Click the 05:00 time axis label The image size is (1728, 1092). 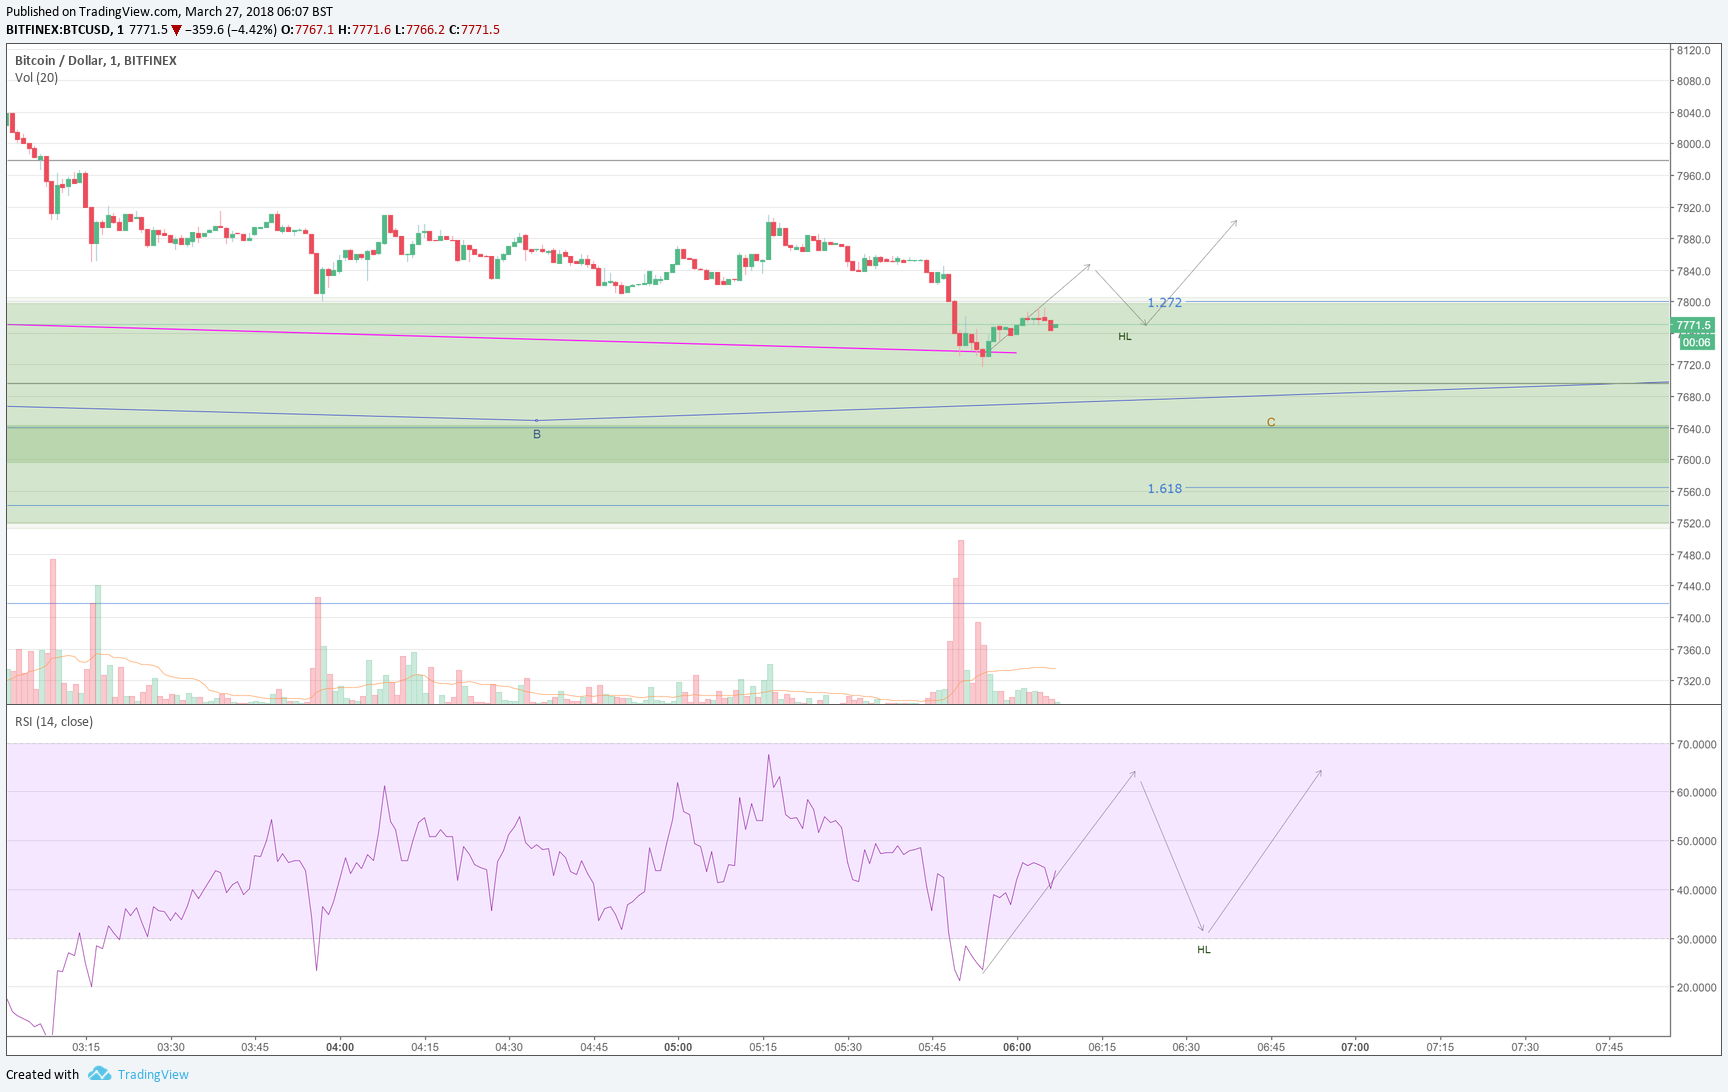coord(678,1047)
